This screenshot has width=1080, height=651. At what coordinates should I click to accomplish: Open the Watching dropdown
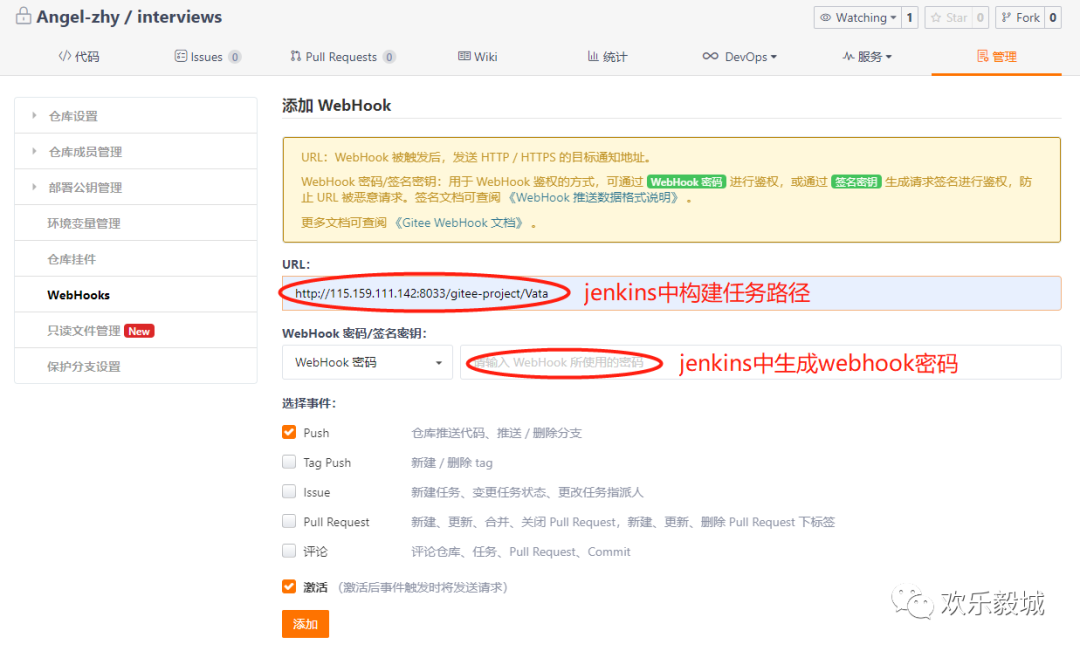coord(858,18)
